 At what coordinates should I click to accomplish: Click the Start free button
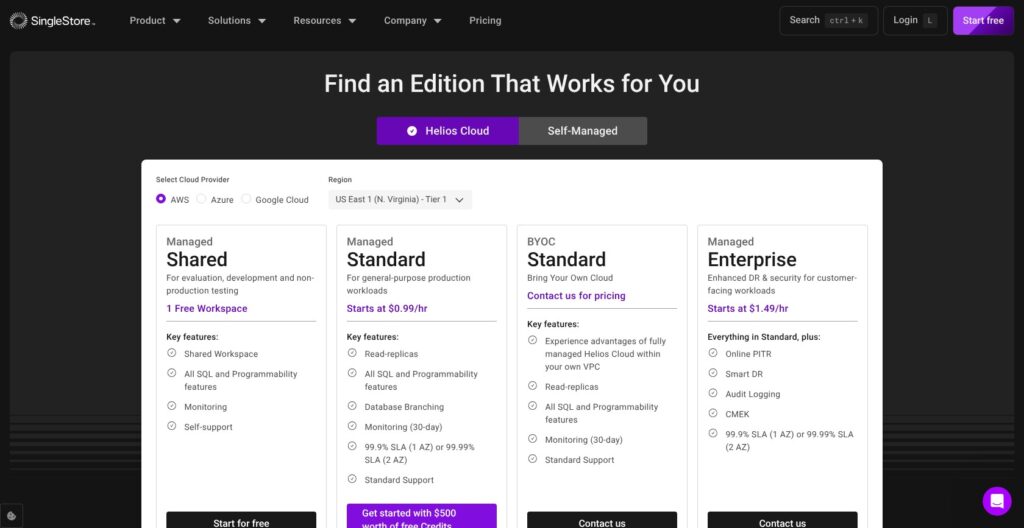pyautogui.click(x=983, y=20)
